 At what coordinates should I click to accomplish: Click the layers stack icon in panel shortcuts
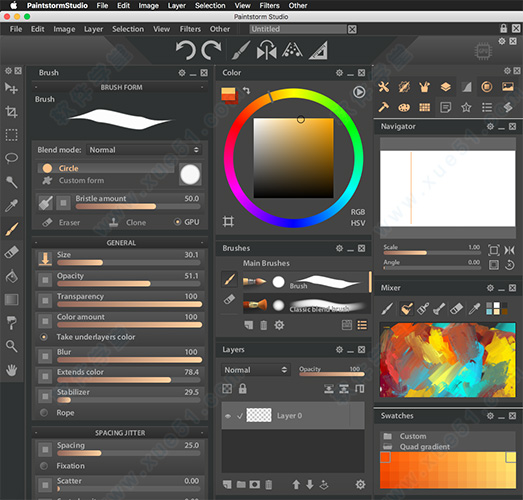pos(446,87)
